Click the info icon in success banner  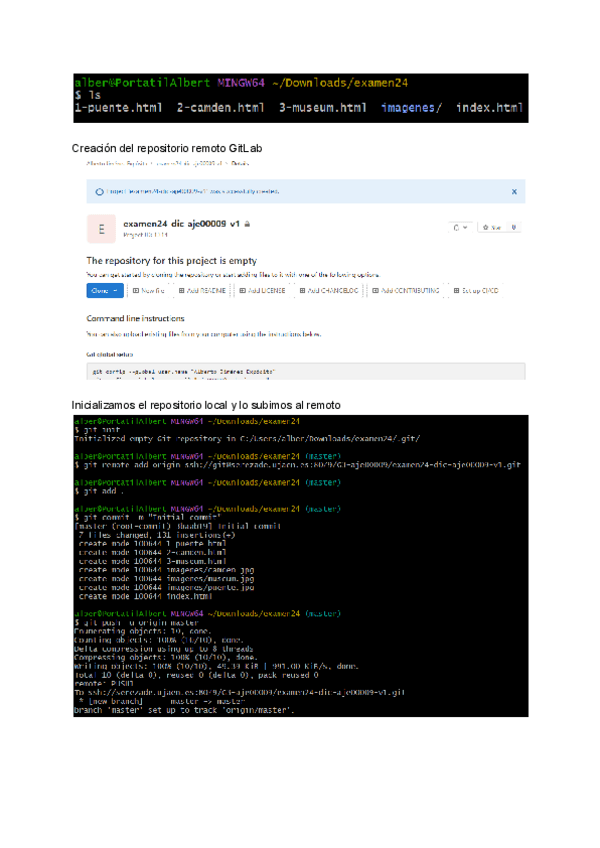98,191
